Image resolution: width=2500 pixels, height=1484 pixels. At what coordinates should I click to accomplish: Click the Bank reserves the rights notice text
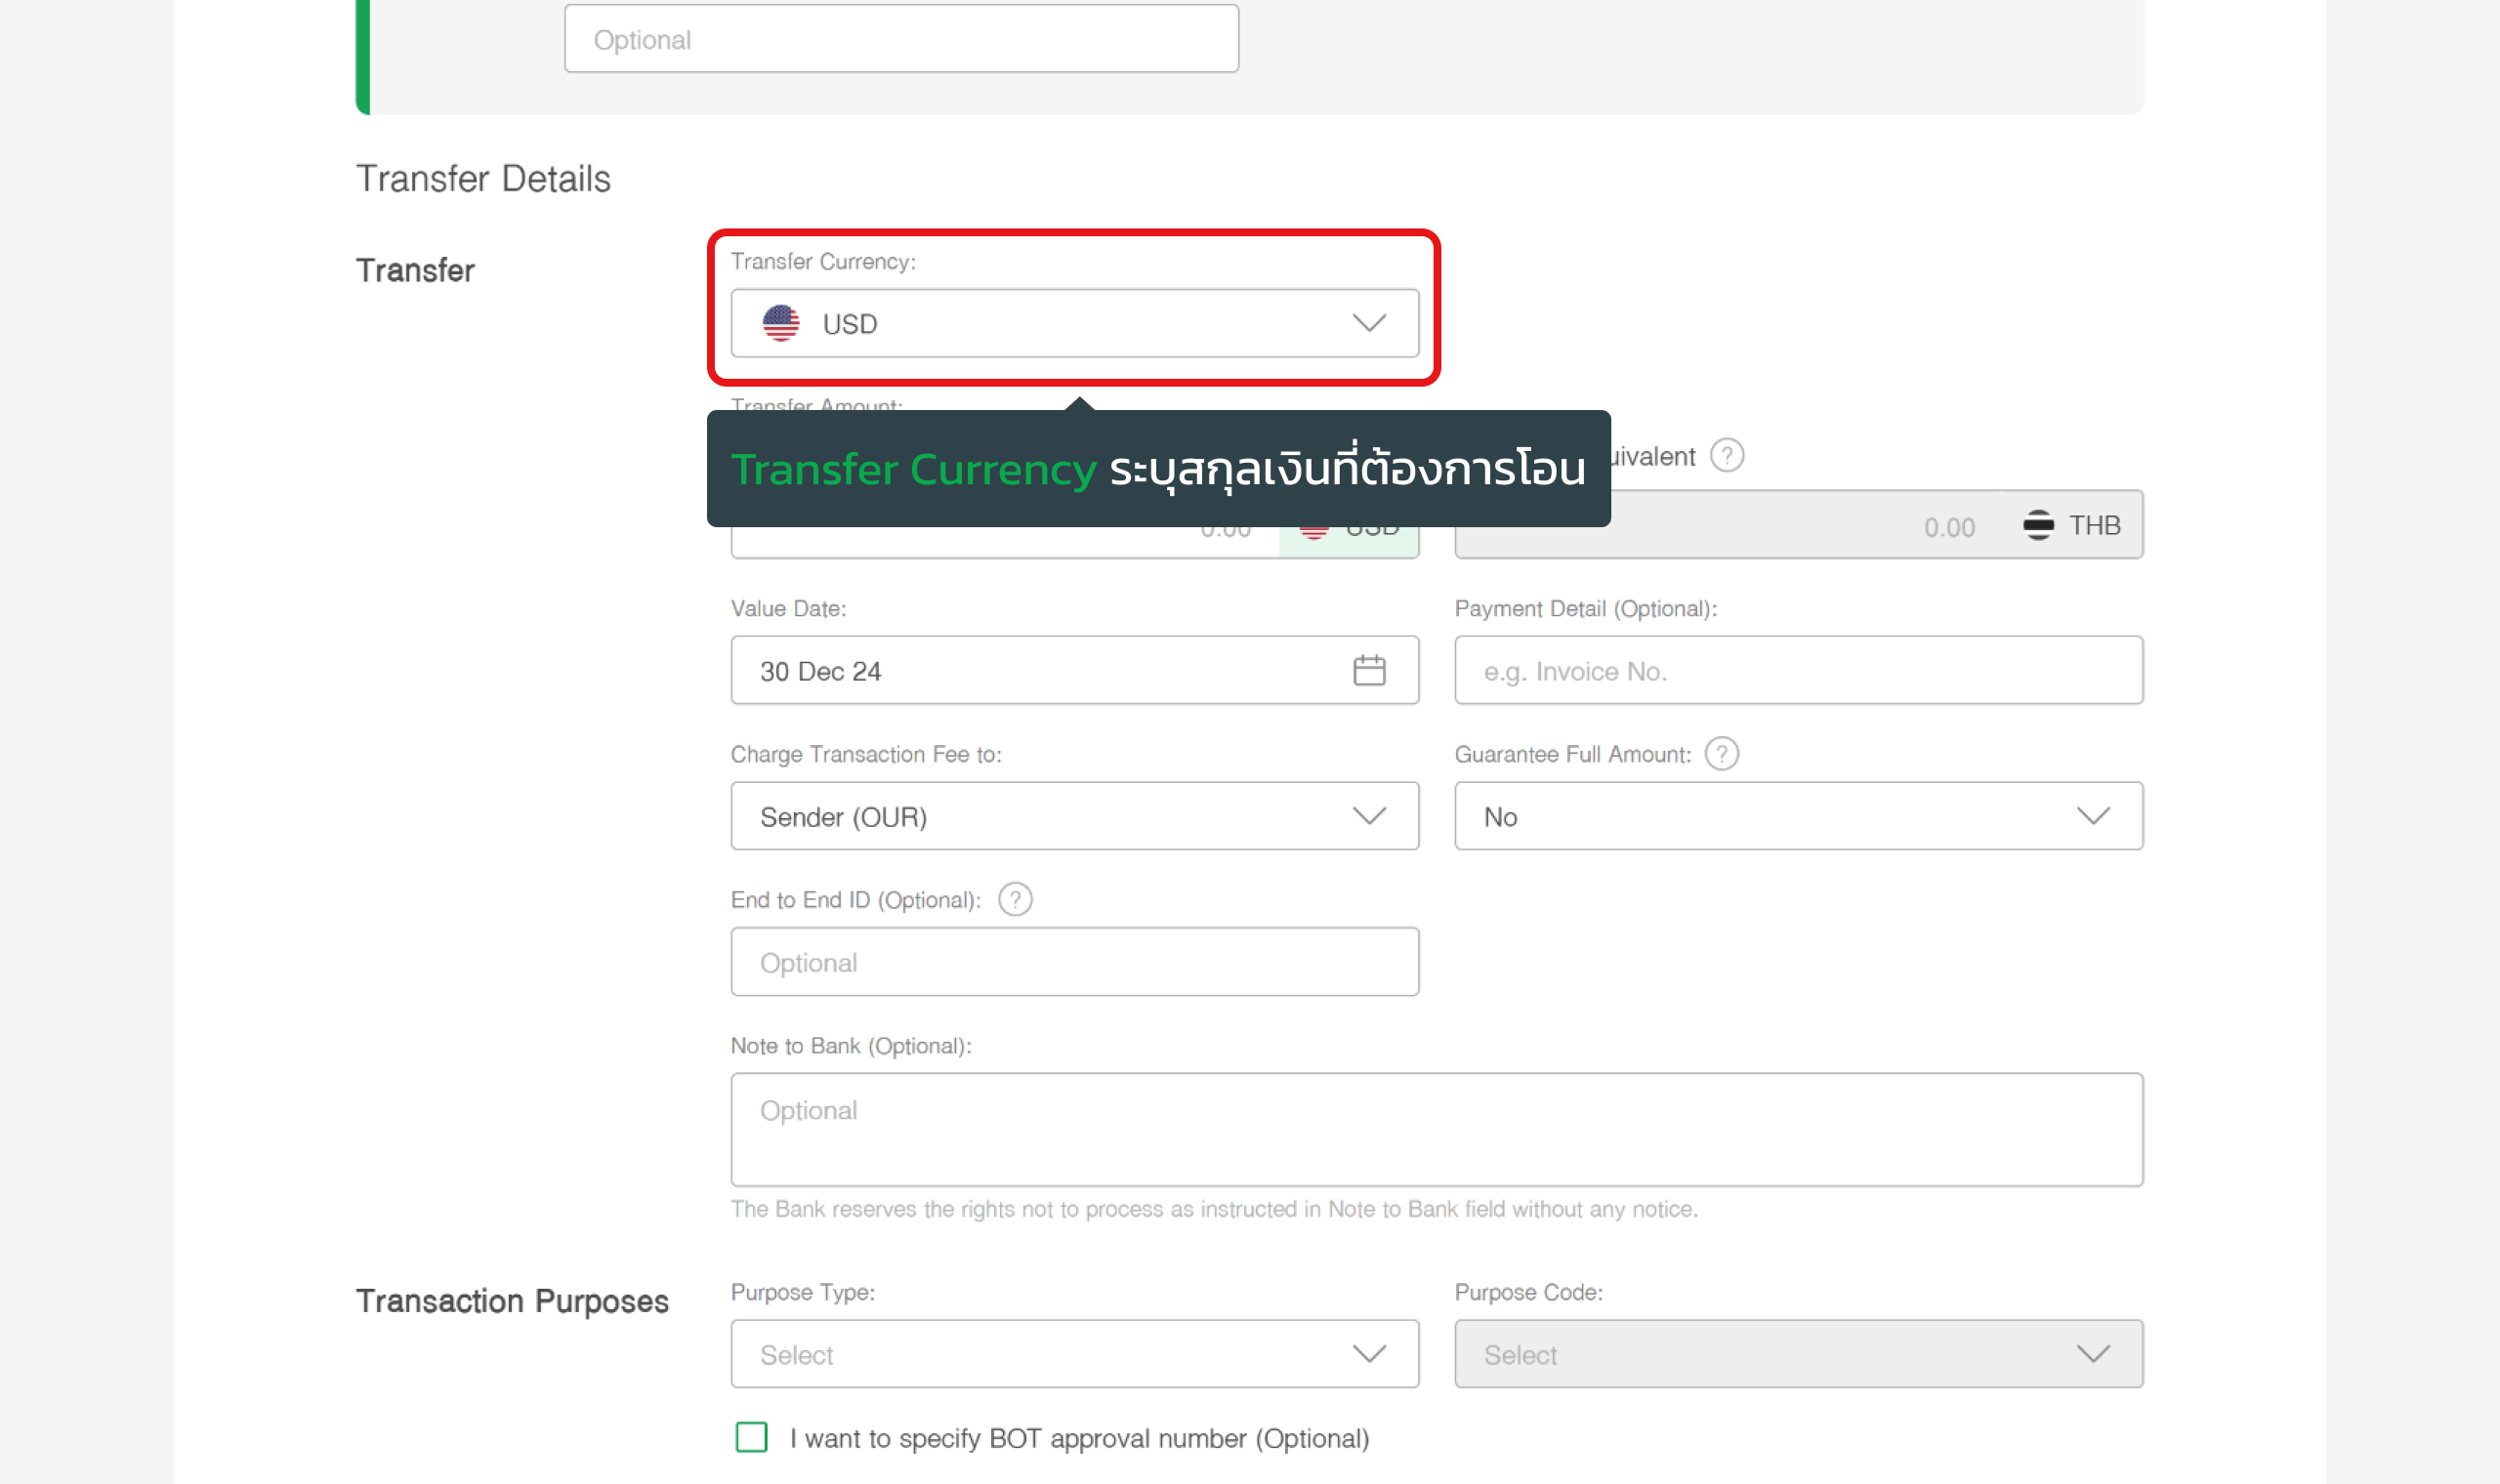click(x=1214, y=1209)
